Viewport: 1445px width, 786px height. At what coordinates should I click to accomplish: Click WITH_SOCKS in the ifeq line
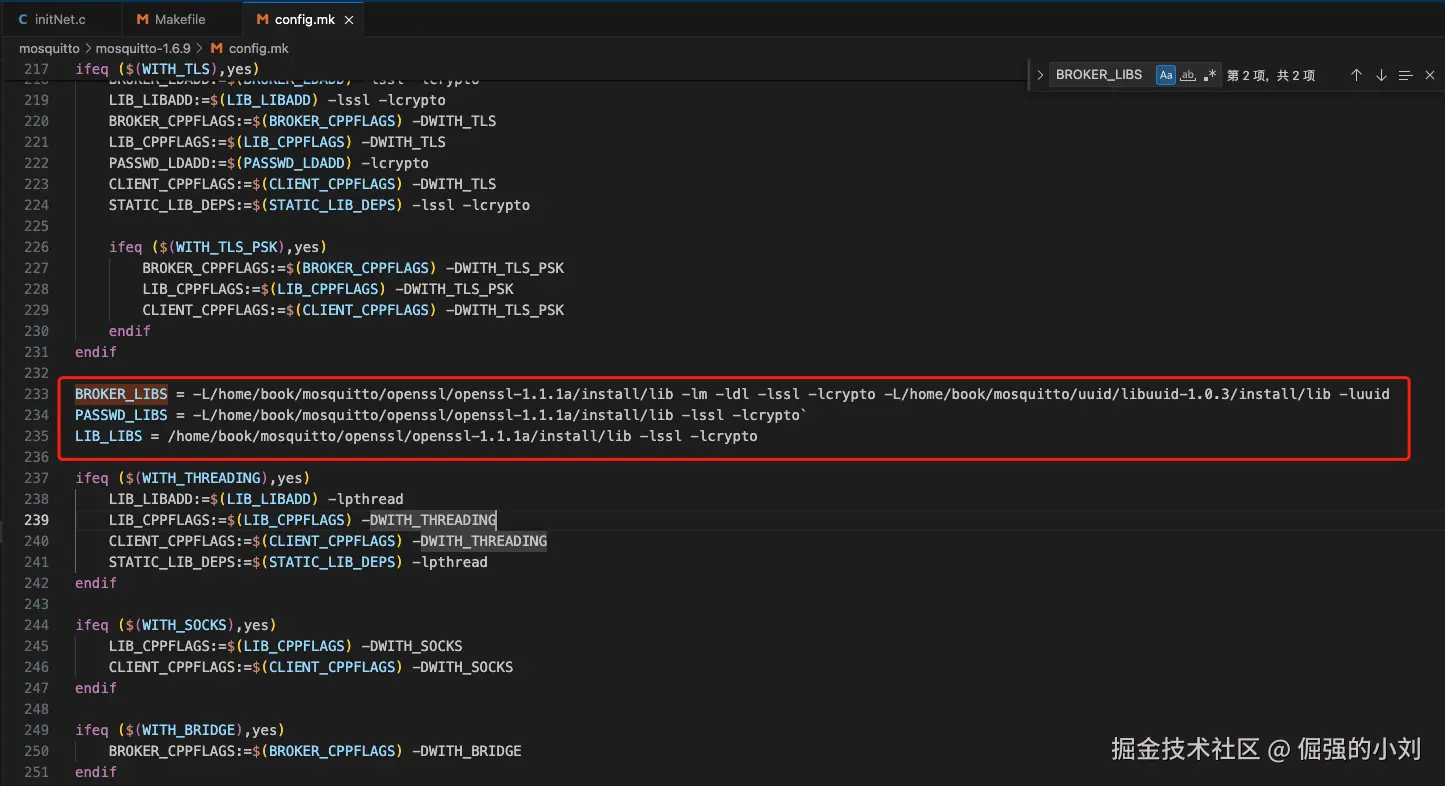184,625
